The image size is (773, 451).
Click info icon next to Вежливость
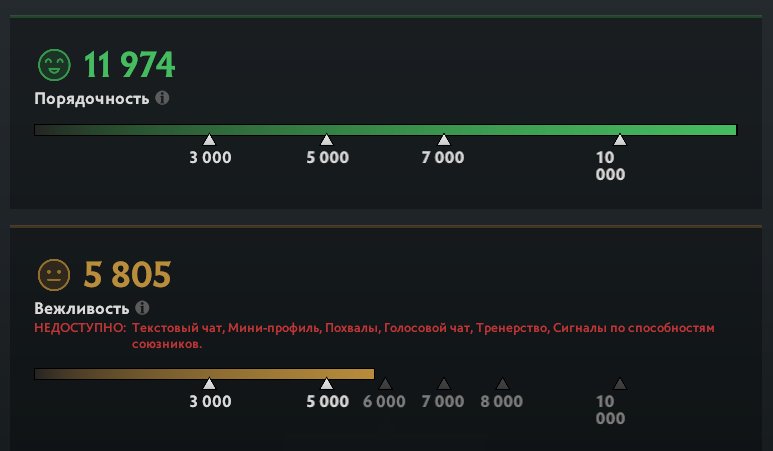point(142,307)
